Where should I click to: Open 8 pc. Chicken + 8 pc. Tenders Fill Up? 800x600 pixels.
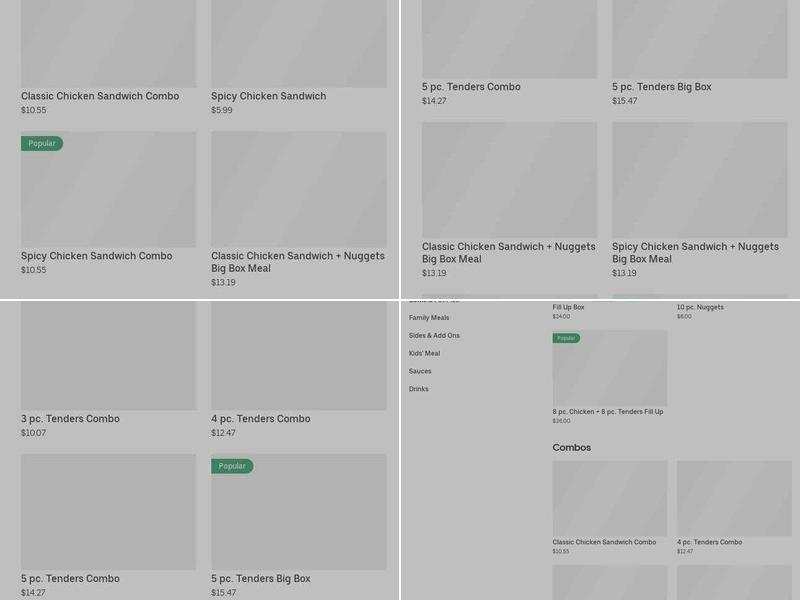point(607,412)
